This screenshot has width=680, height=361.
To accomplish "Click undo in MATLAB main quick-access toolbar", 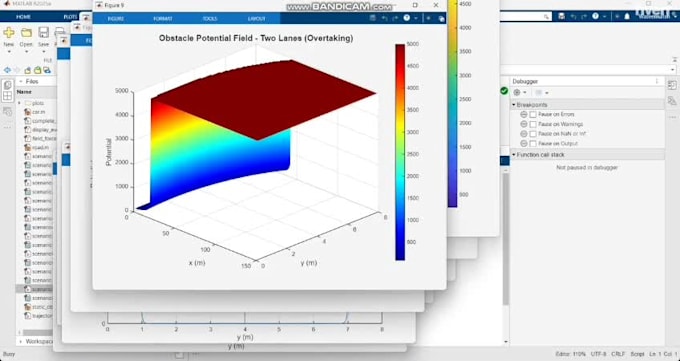I will tap(573, 16).
